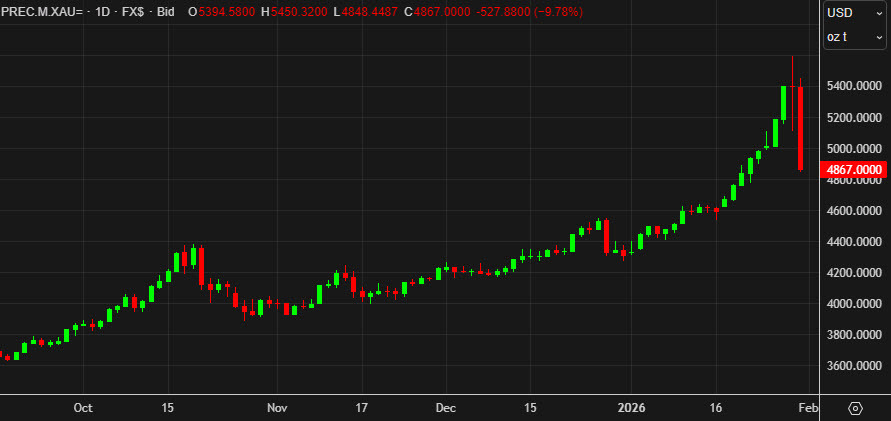891x421 pixels.
Task: Click the large red last candlestick
Action: (801, 128)
